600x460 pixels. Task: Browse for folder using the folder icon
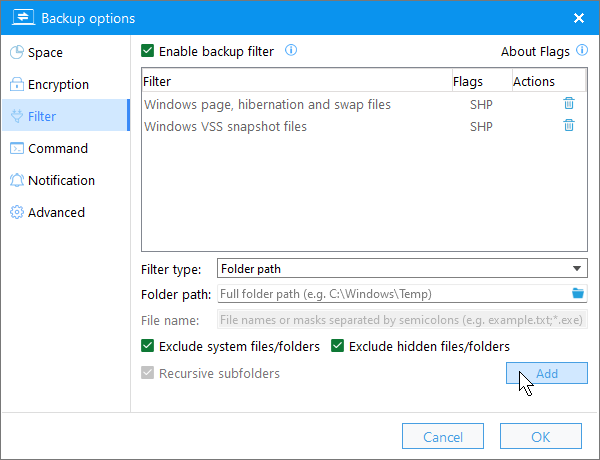577,293
